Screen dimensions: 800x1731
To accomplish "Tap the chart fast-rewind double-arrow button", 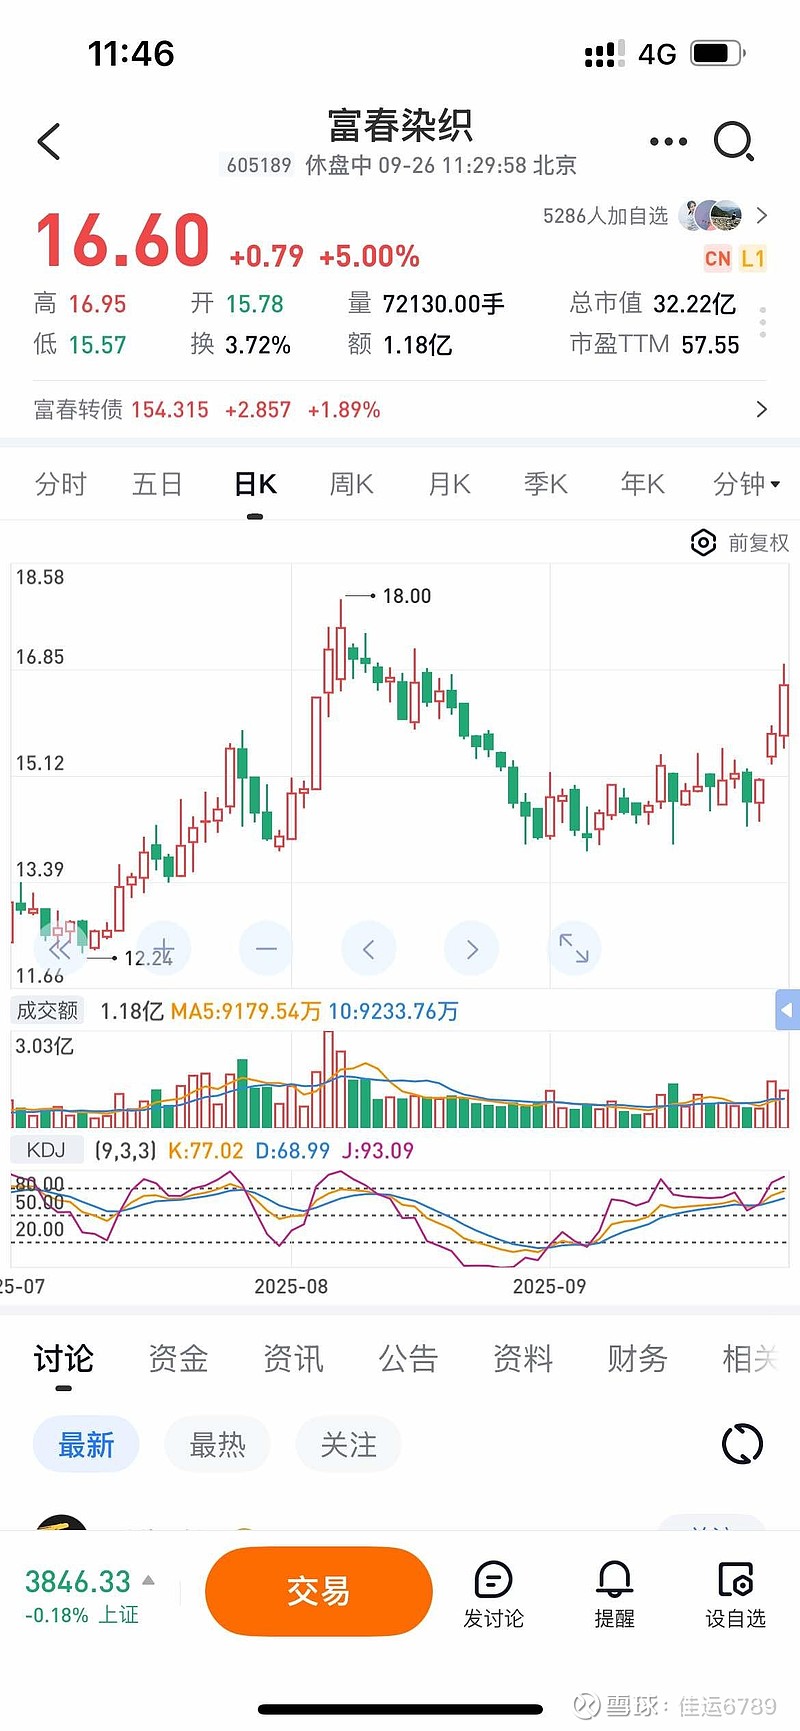I will tap(60, 948).
